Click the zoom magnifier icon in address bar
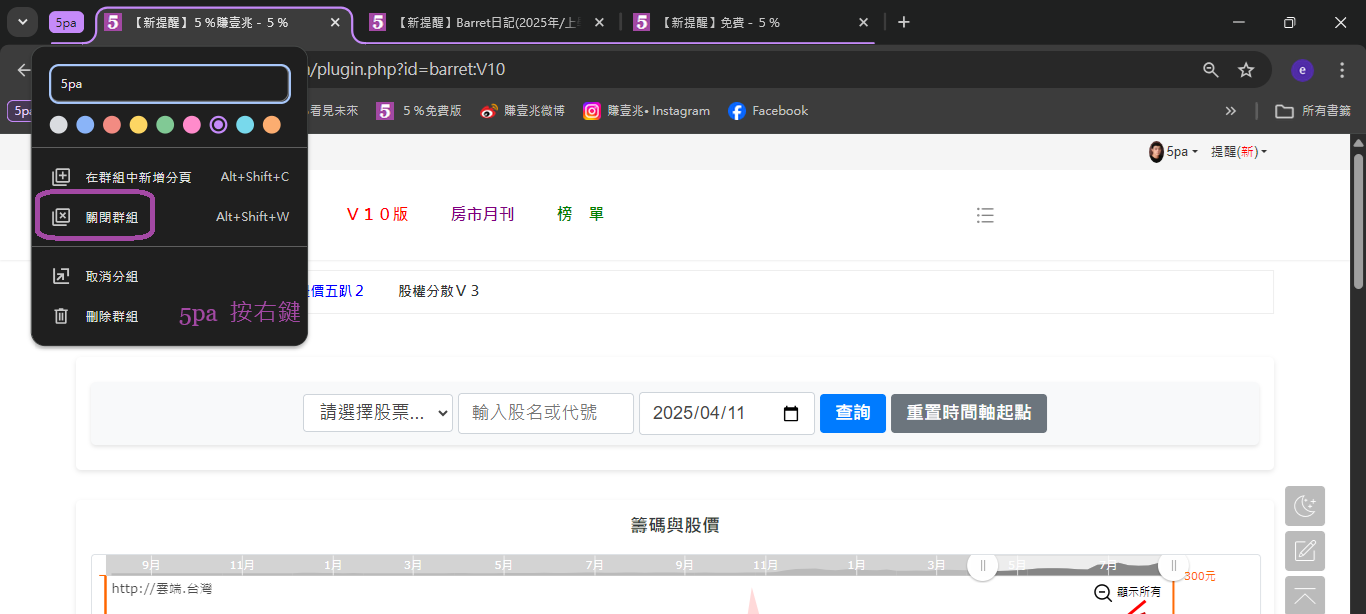 (x=1211, y=70)
